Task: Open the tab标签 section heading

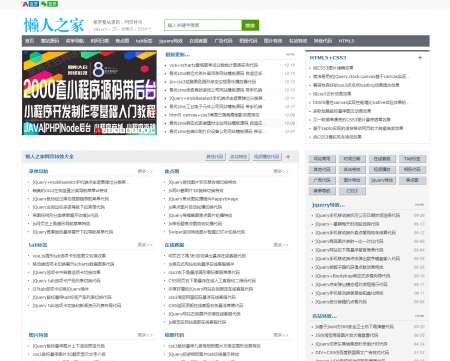Action: (x=38, y=245)
